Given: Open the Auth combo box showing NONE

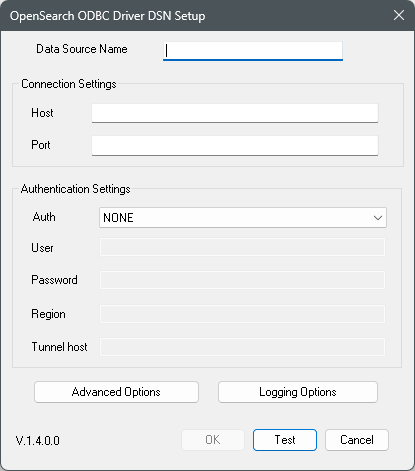Looking at the screenshot, I should pyautogui.click(x=243, y=218).
